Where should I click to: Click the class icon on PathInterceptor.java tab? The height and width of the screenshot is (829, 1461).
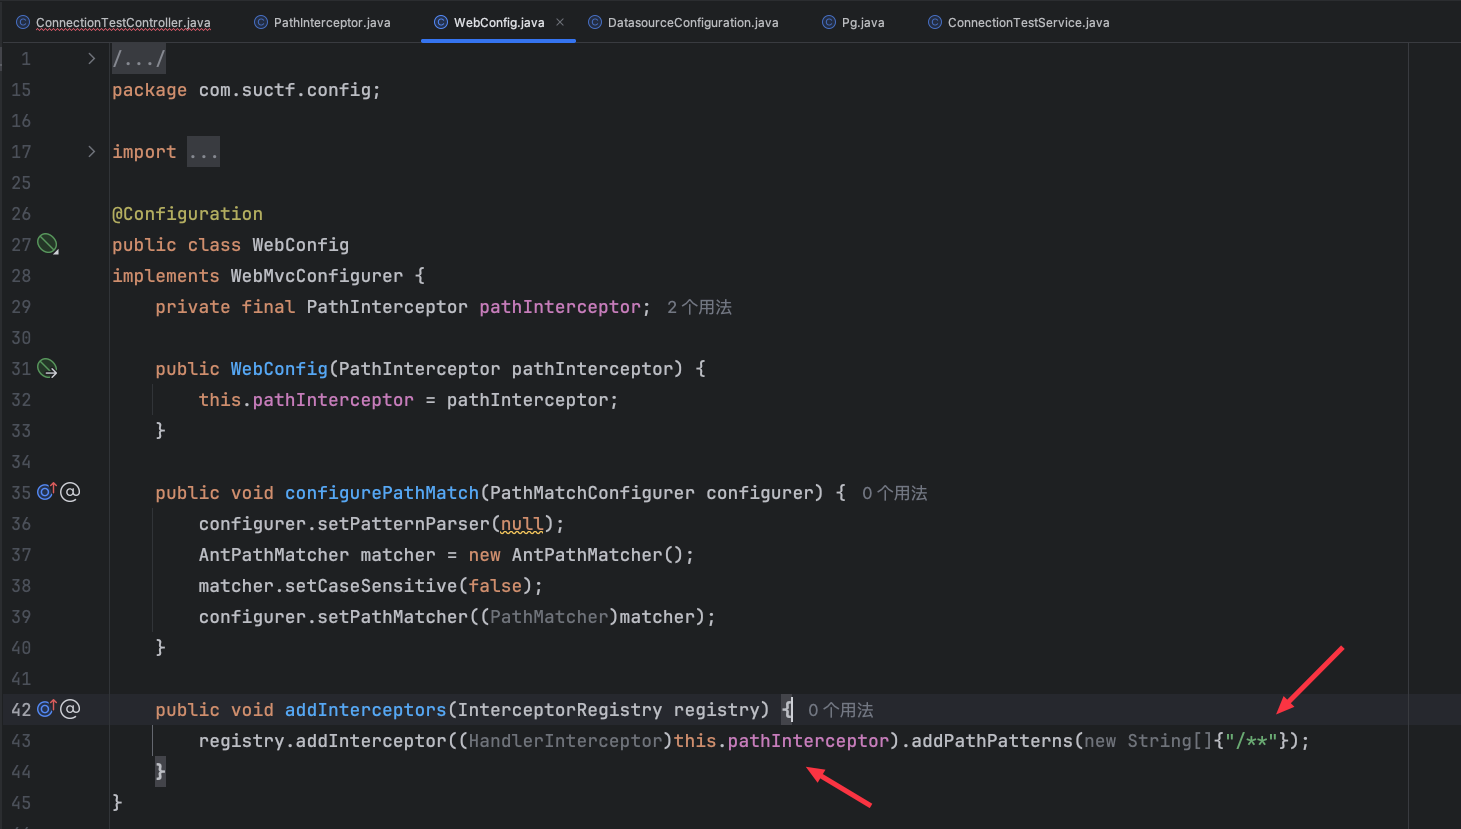(x=261, y=22)
